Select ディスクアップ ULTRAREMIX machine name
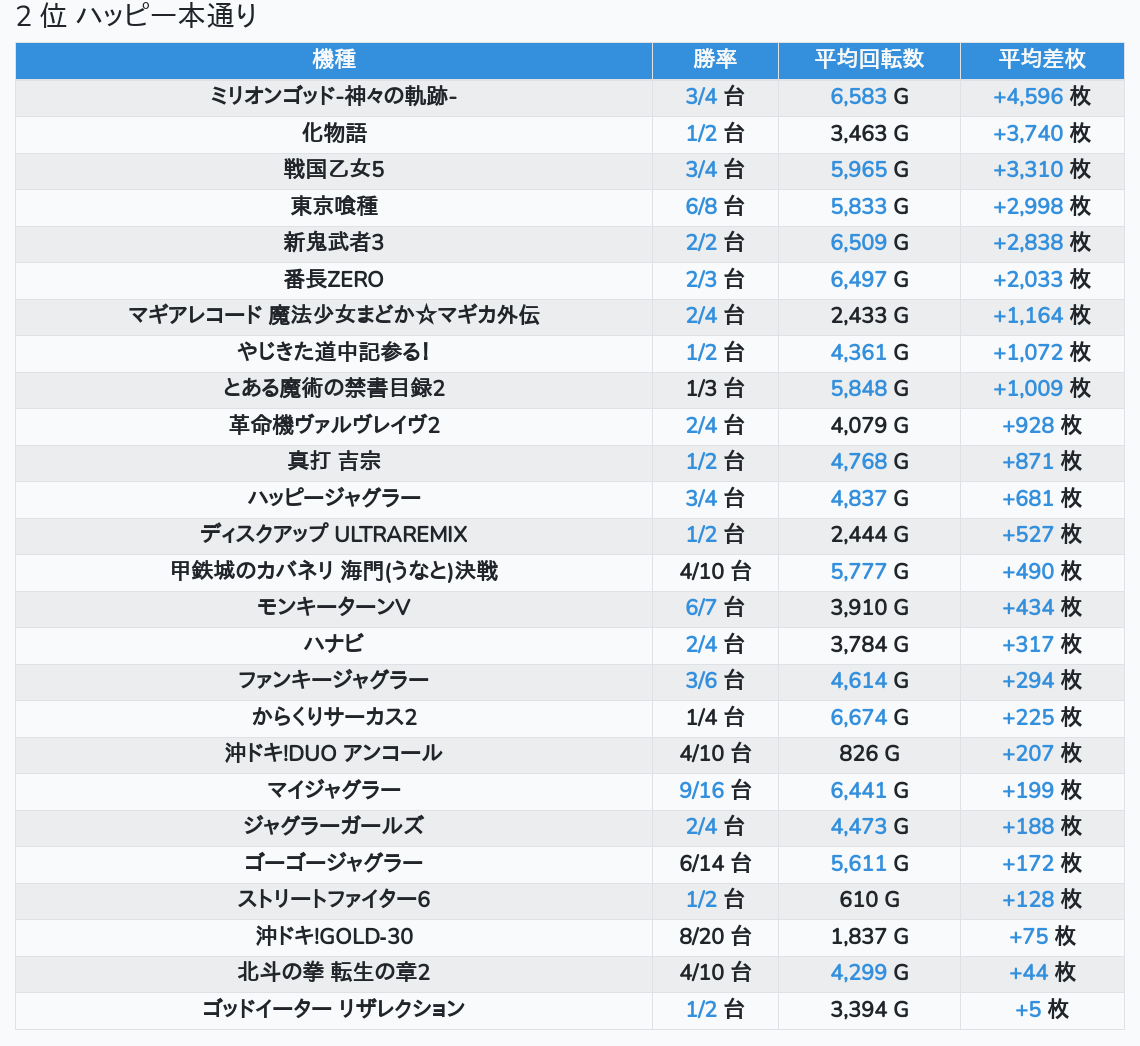1140x1046 pixels. pos(334,535)
